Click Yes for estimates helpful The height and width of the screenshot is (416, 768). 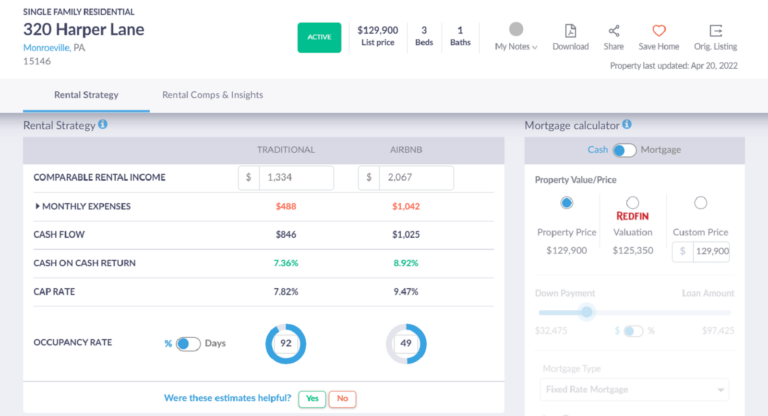click(310, 398)
